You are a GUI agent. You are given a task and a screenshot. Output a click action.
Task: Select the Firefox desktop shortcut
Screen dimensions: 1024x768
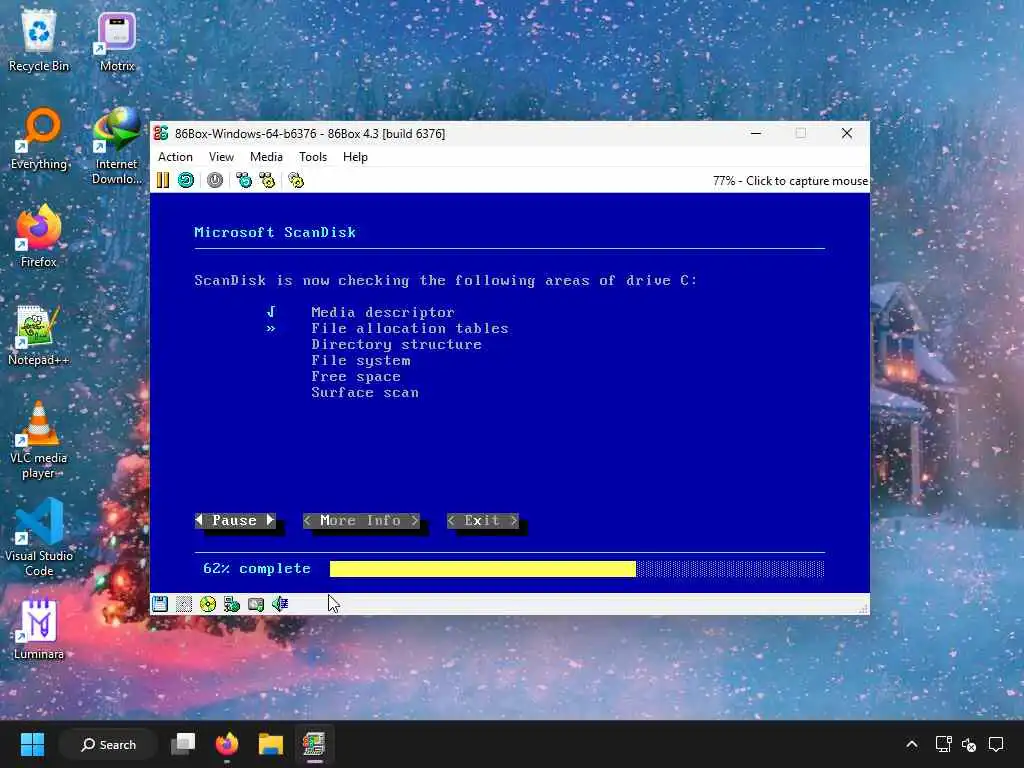[x=39, y=236]
